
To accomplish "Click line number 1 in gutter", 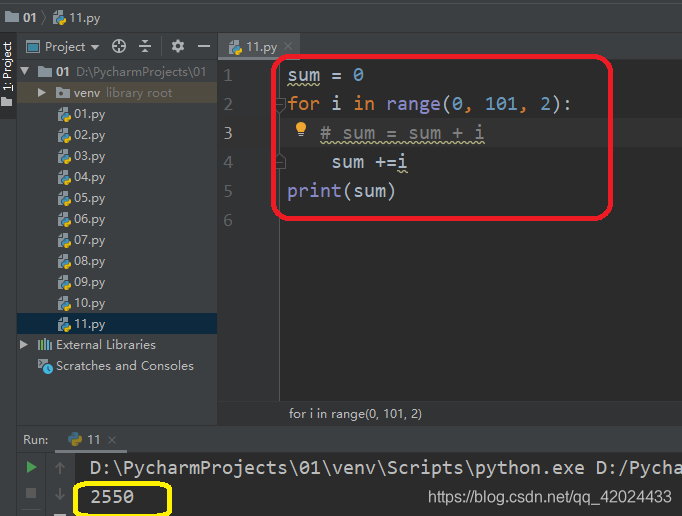I will [x=228, y=75].
